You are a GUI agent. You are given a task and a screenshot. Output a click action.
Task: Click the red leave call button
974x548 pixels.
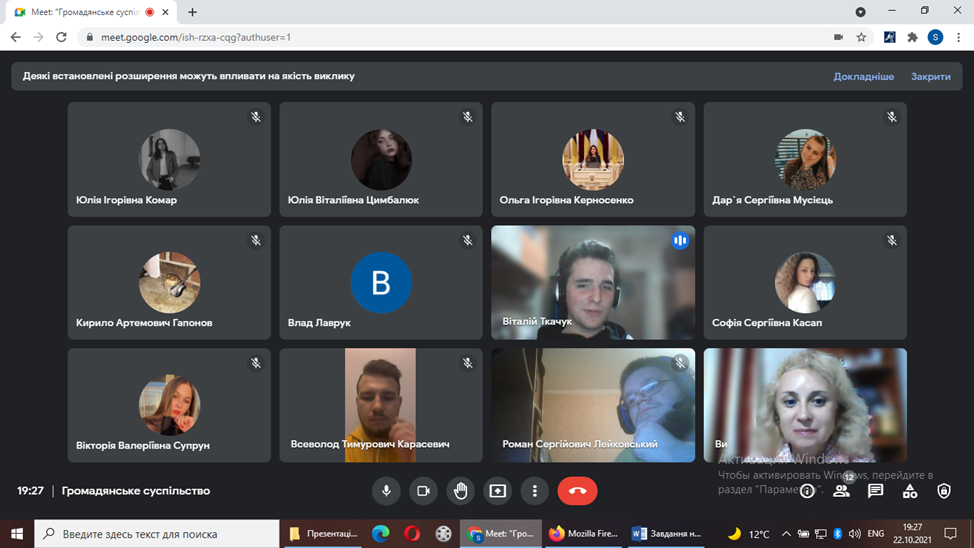pos(577,491)
